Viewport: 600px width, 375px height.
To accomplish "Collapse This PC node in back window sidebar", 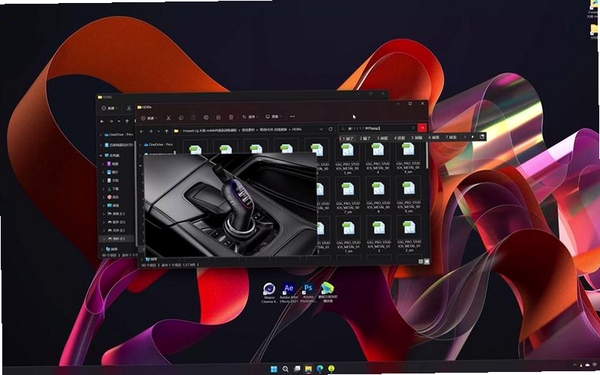I will tap(101, 155).
